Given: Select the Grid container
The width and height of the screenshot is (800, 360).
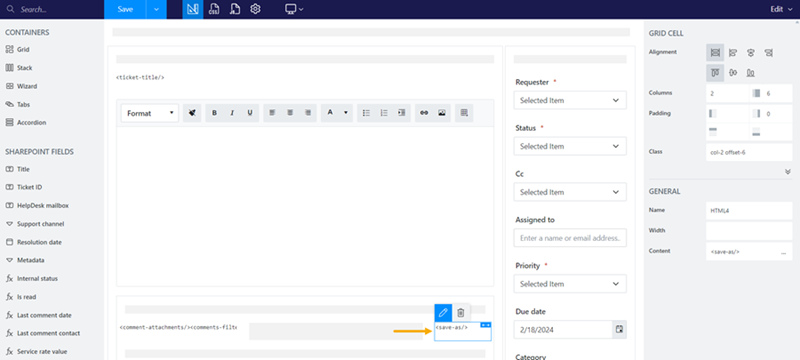Looking at the screenshot, I should click(x=18, y=49).
